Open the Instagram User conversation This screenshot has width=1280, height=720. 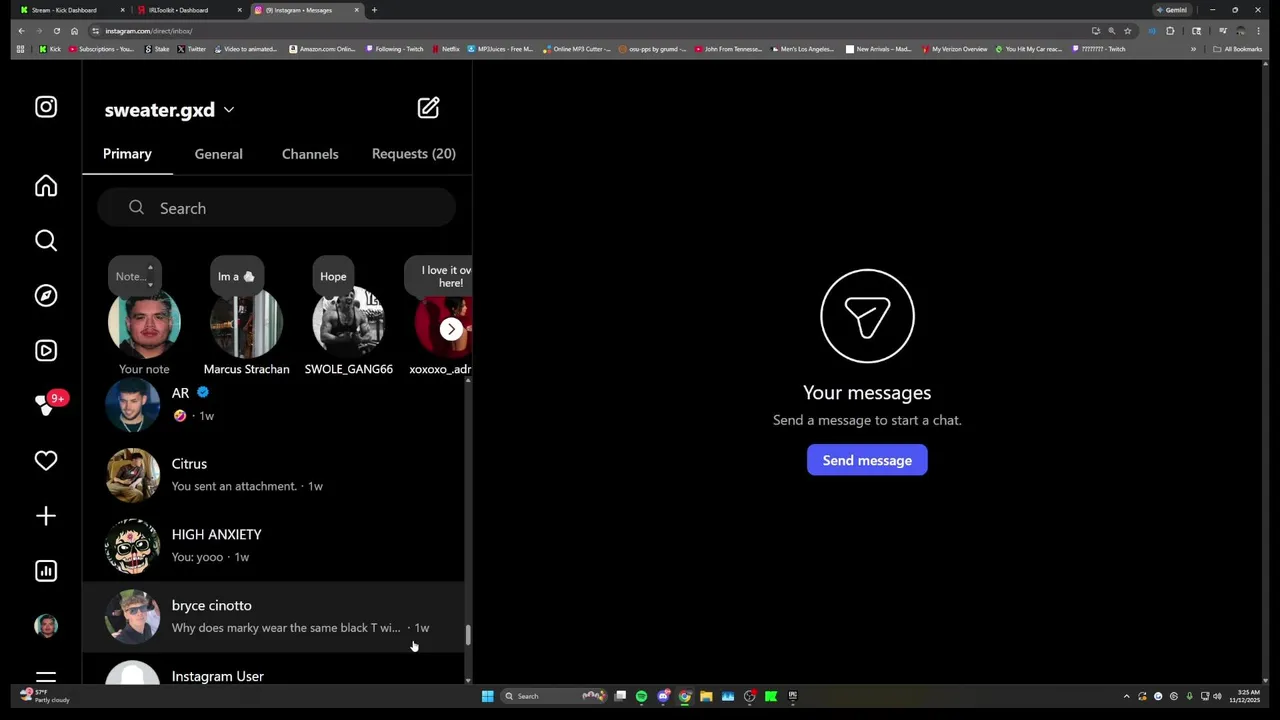coord(273,670)
